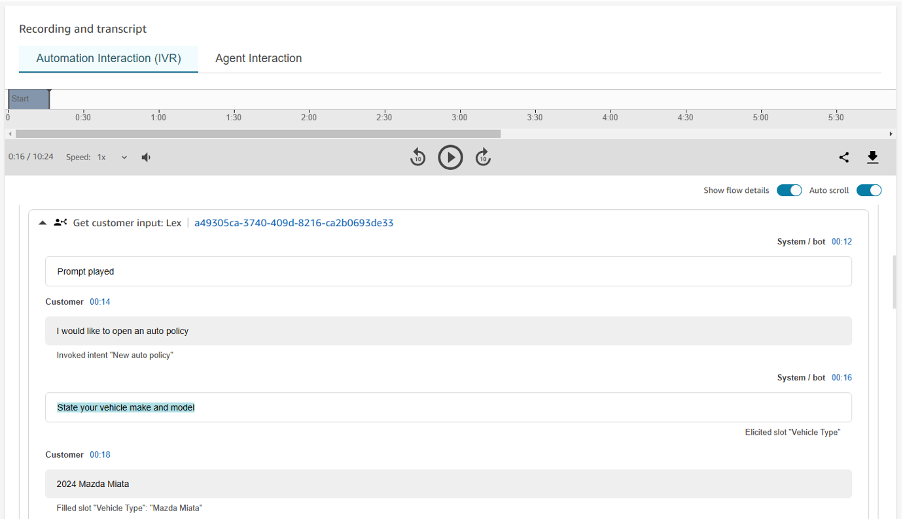Turn off Auto scroll toggle
The image size is (904, 520).
[x=869, y=190]
